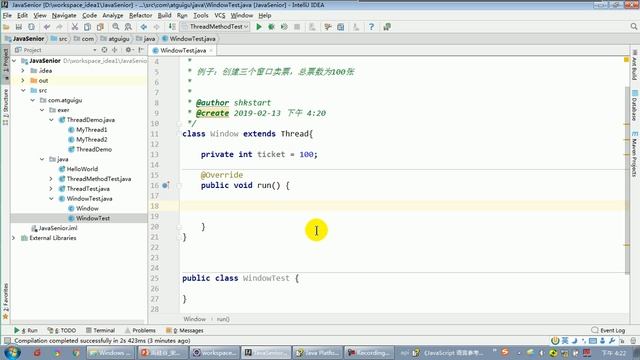
Task: Open Project Structure toolbar icon
Action: [341, 27]
